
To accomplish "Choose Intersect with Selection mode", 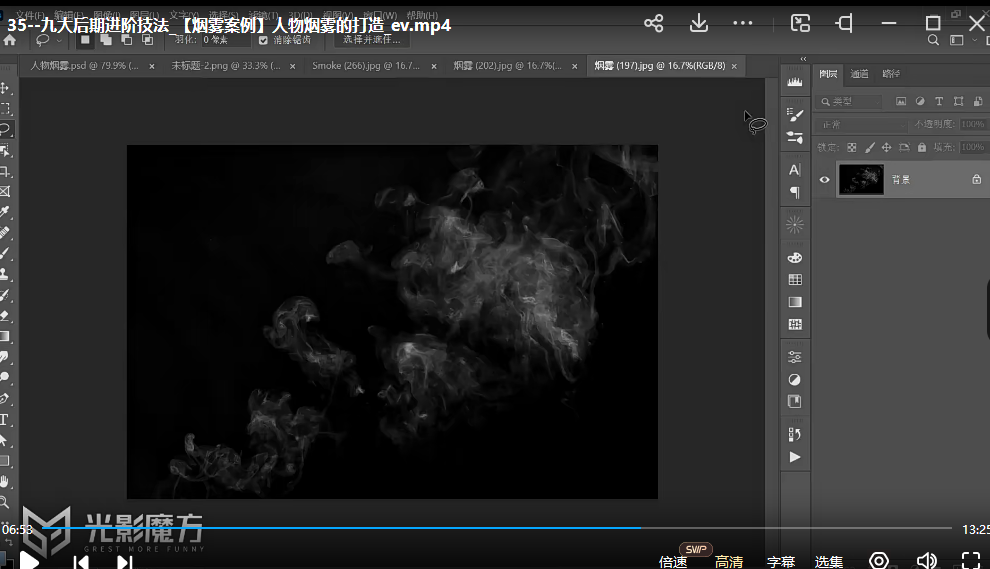I will (x=147, y=40).
